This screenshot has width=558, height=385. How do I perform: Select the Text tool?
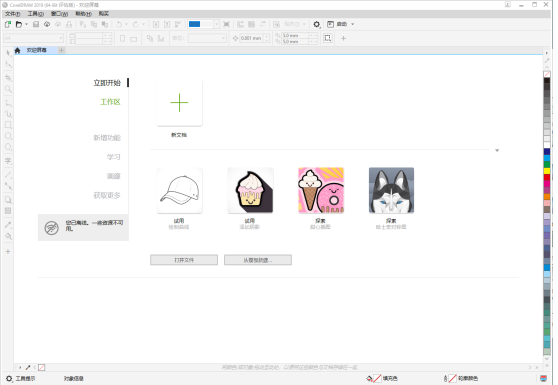[x=8, y=161]
